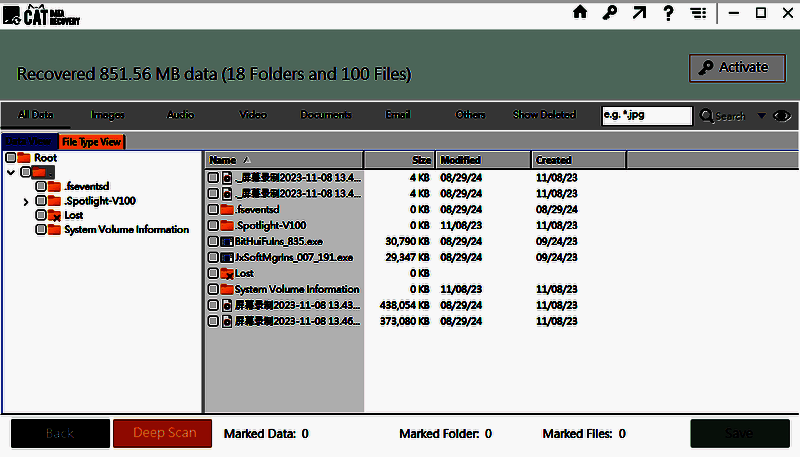Mark System Volume Information checkbox in file list
This screenshot has width=800, height=457.
point(212,289)
